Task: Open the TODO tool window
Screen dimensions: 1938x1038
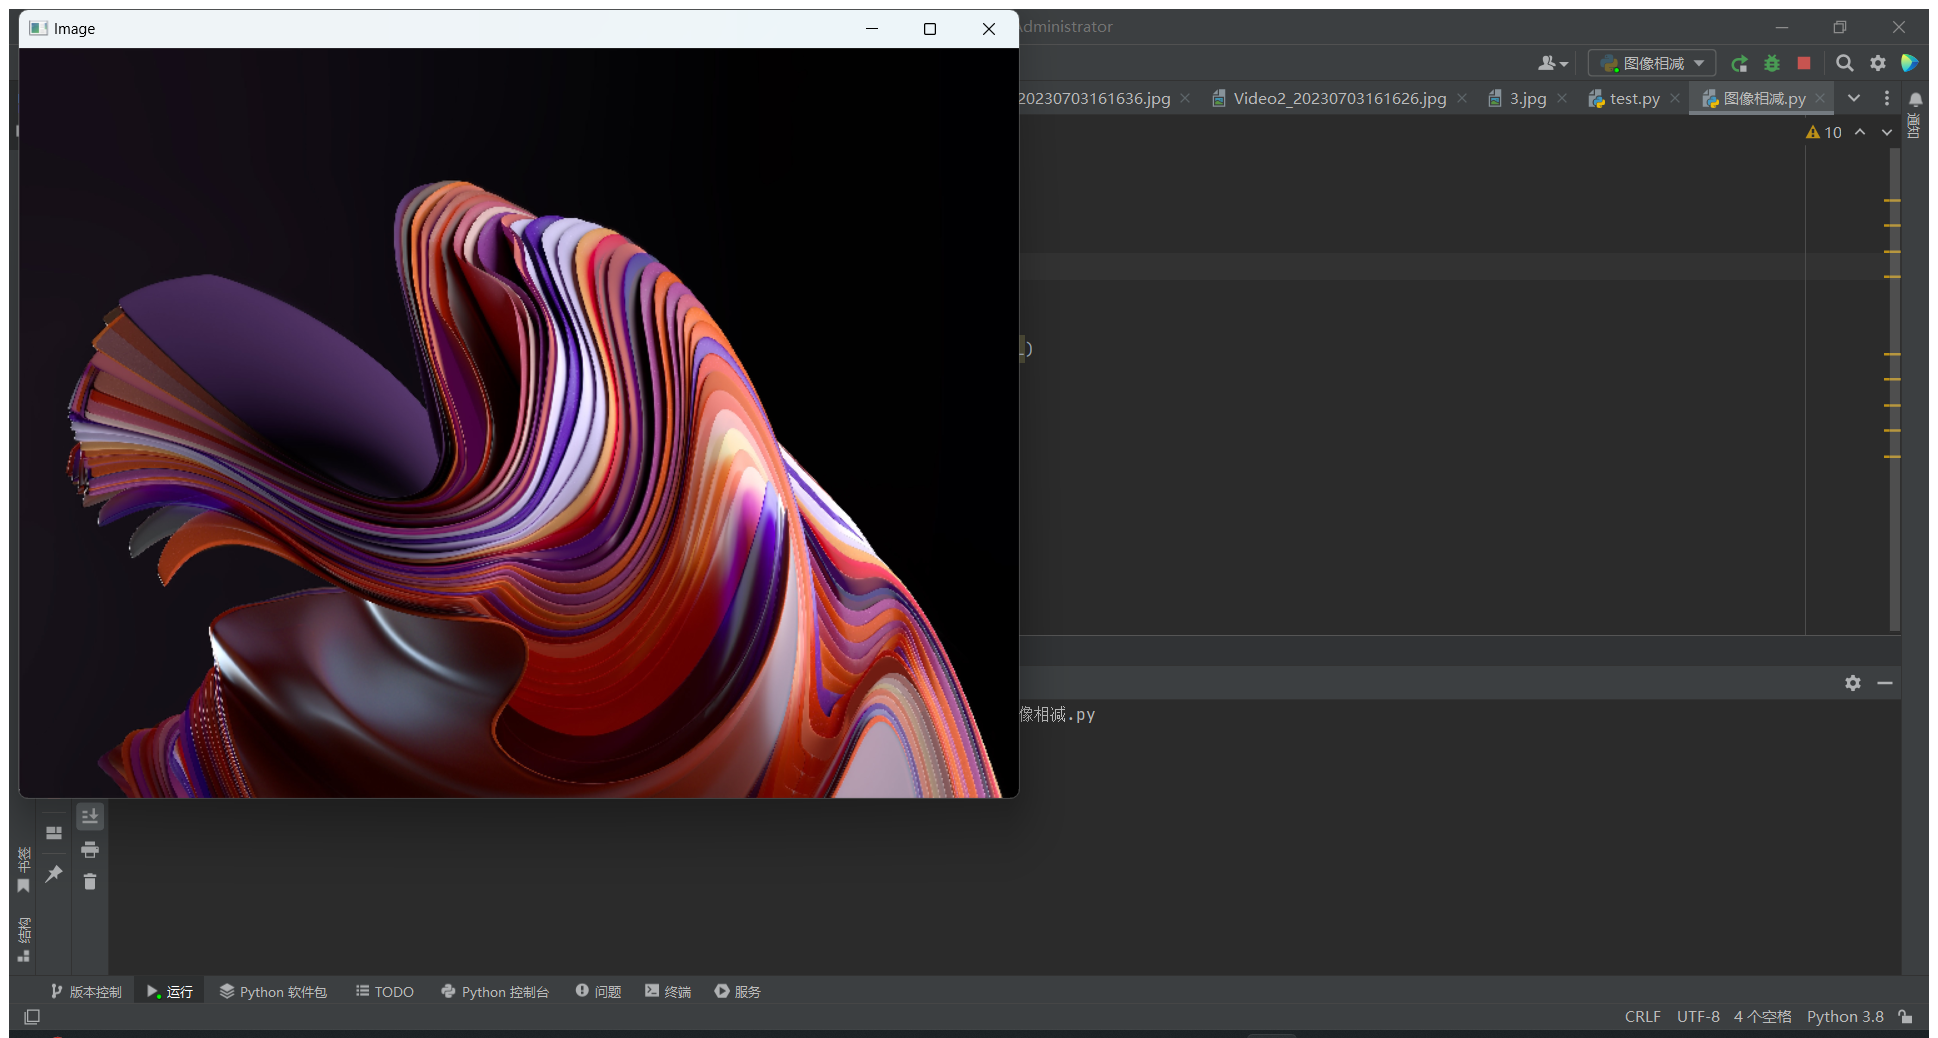Action: pyautogui.click(x=385, y=992)
